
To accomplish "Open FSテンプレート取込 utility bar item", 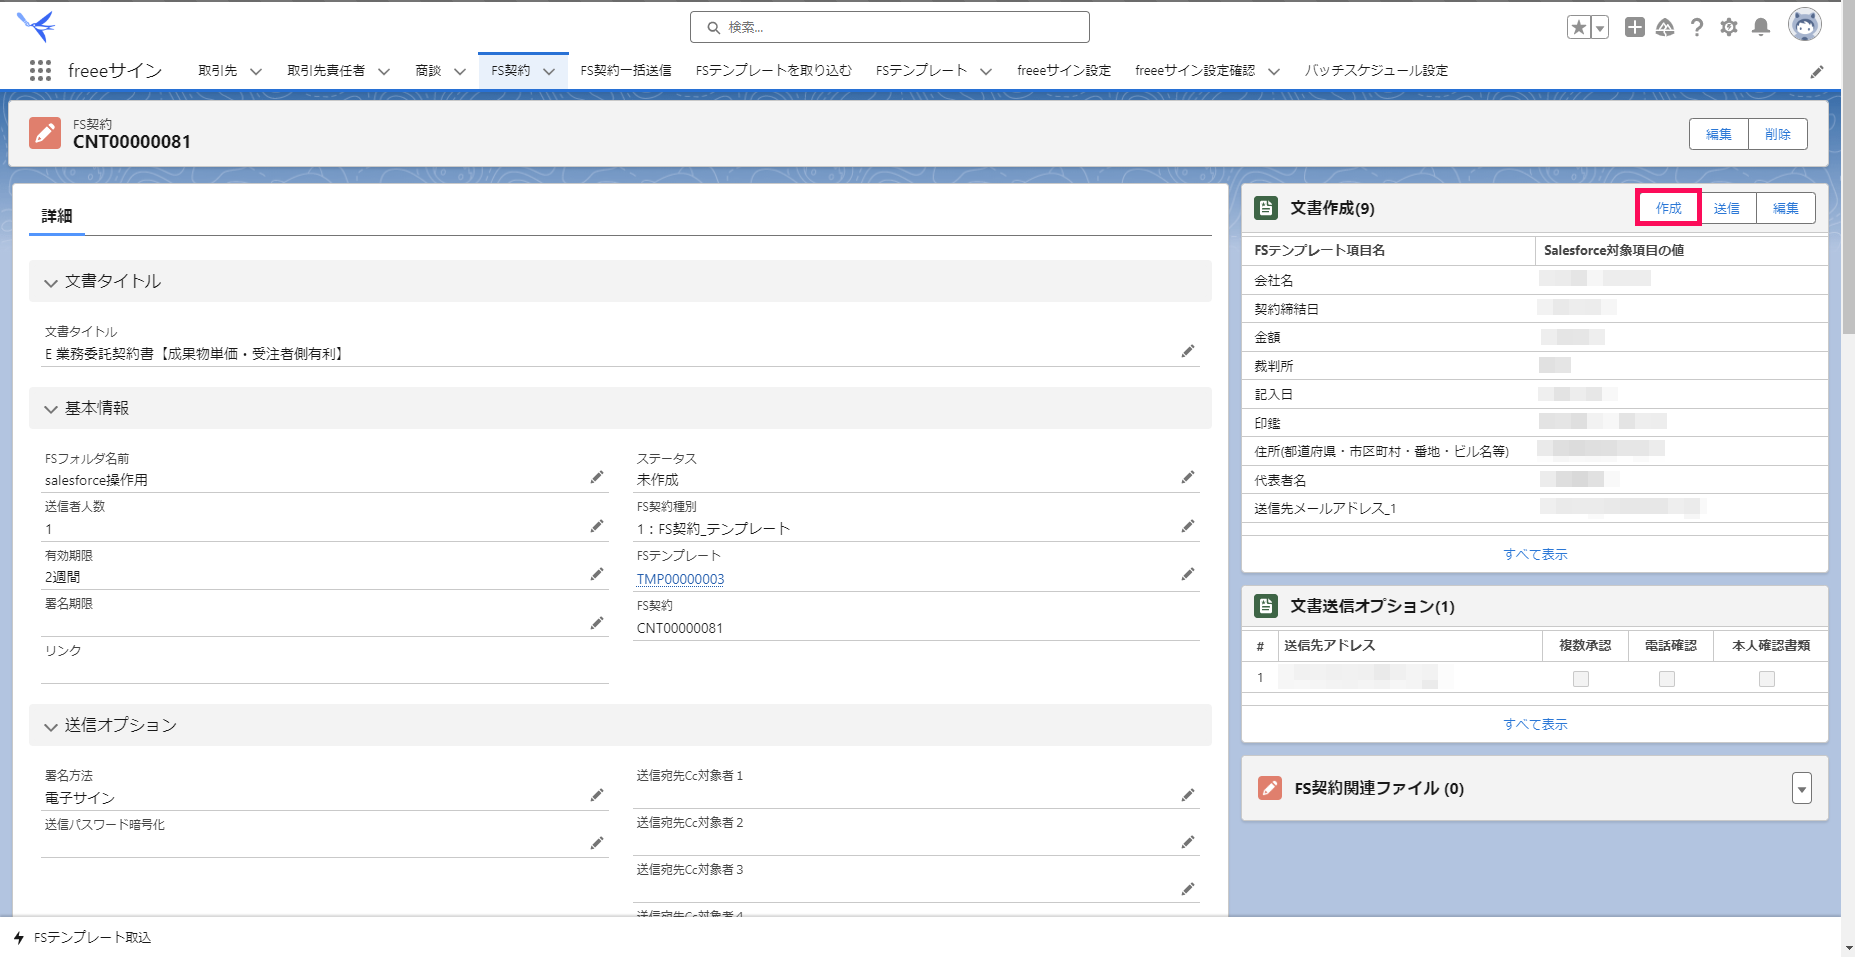I will pyautogui.click(x=82, y=938).
